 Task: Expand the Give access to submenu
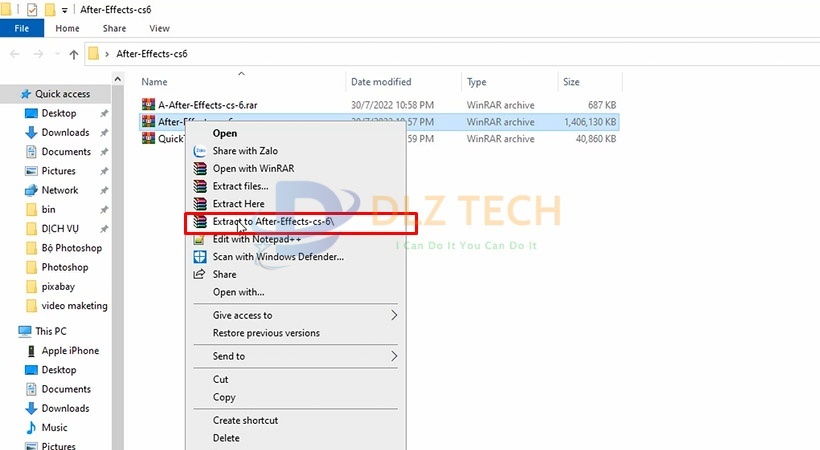(x=394, y=315)
